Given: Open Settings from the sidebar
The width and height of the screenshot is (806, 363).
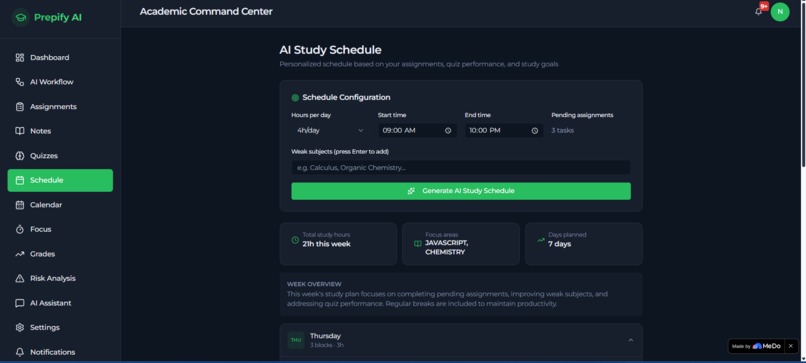Looking at the screenshot, I should 60,328.
